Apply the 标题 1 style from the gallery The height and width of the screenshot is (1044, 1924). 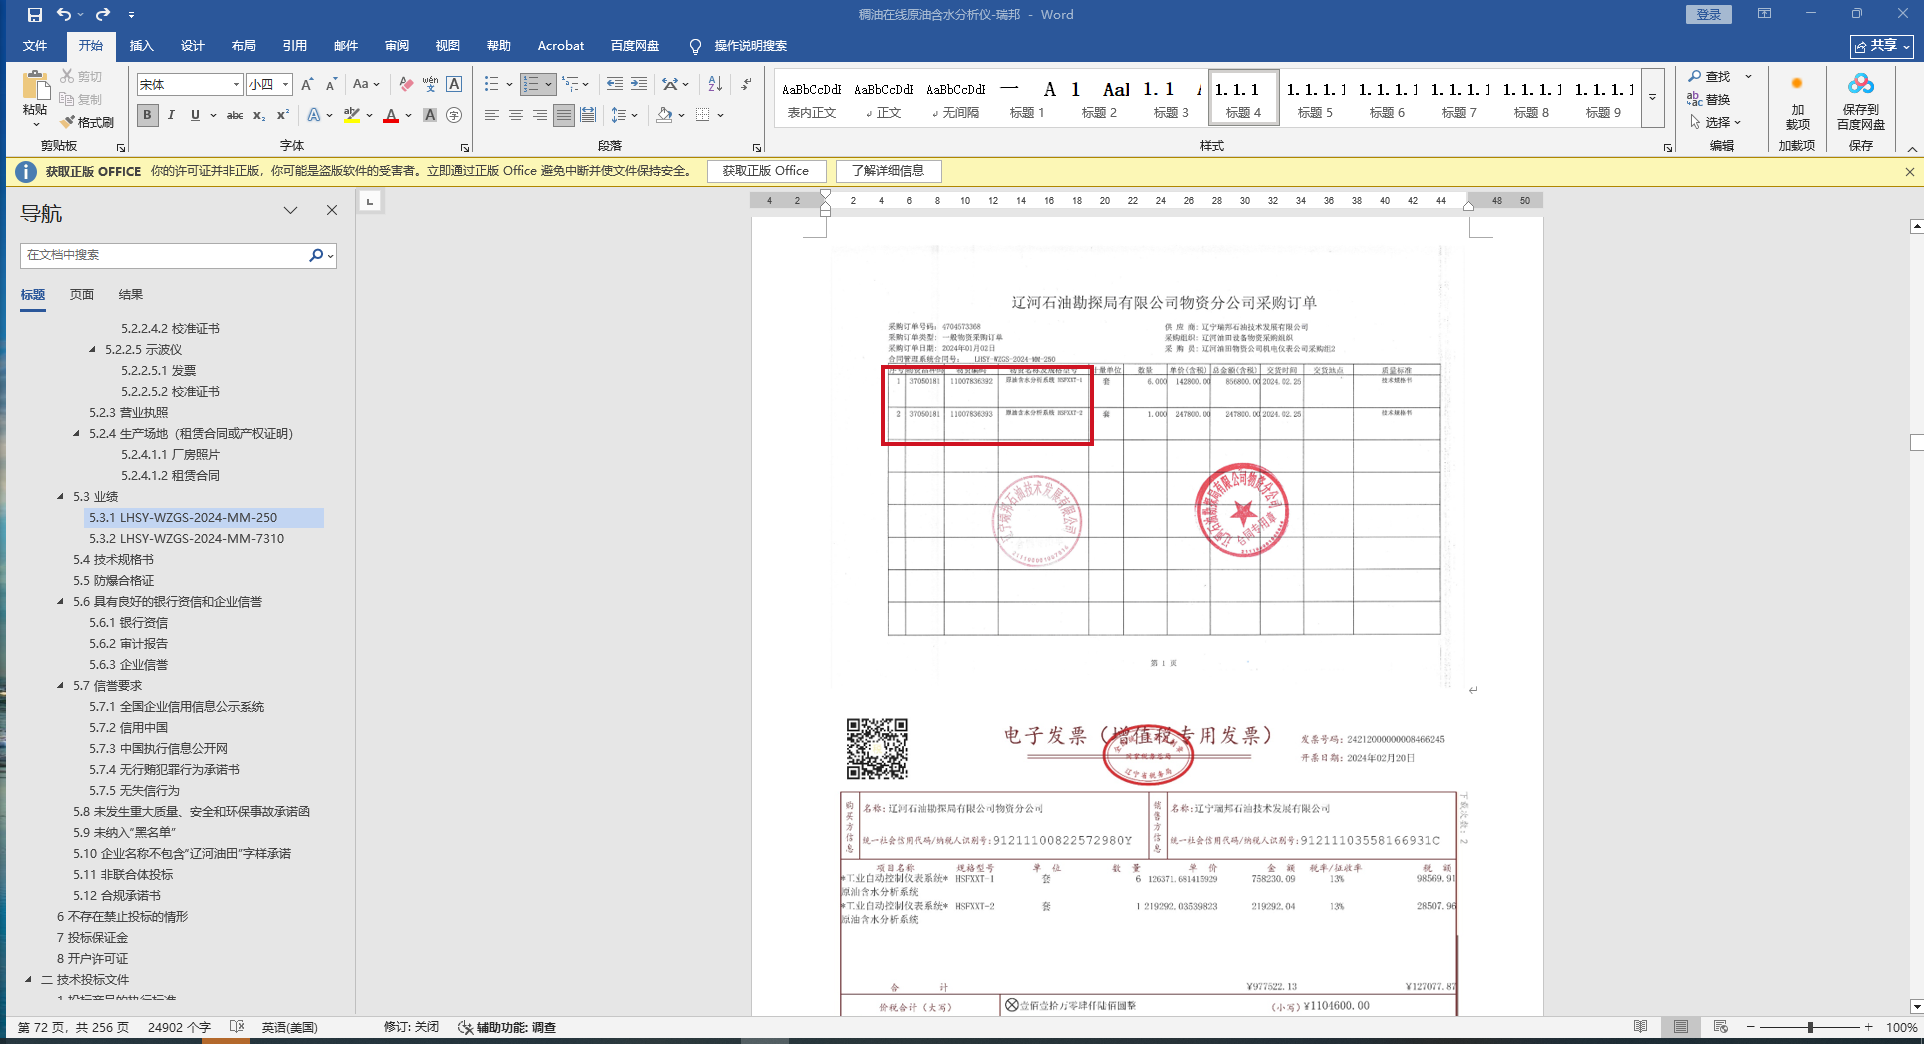tap(1028, 98)
